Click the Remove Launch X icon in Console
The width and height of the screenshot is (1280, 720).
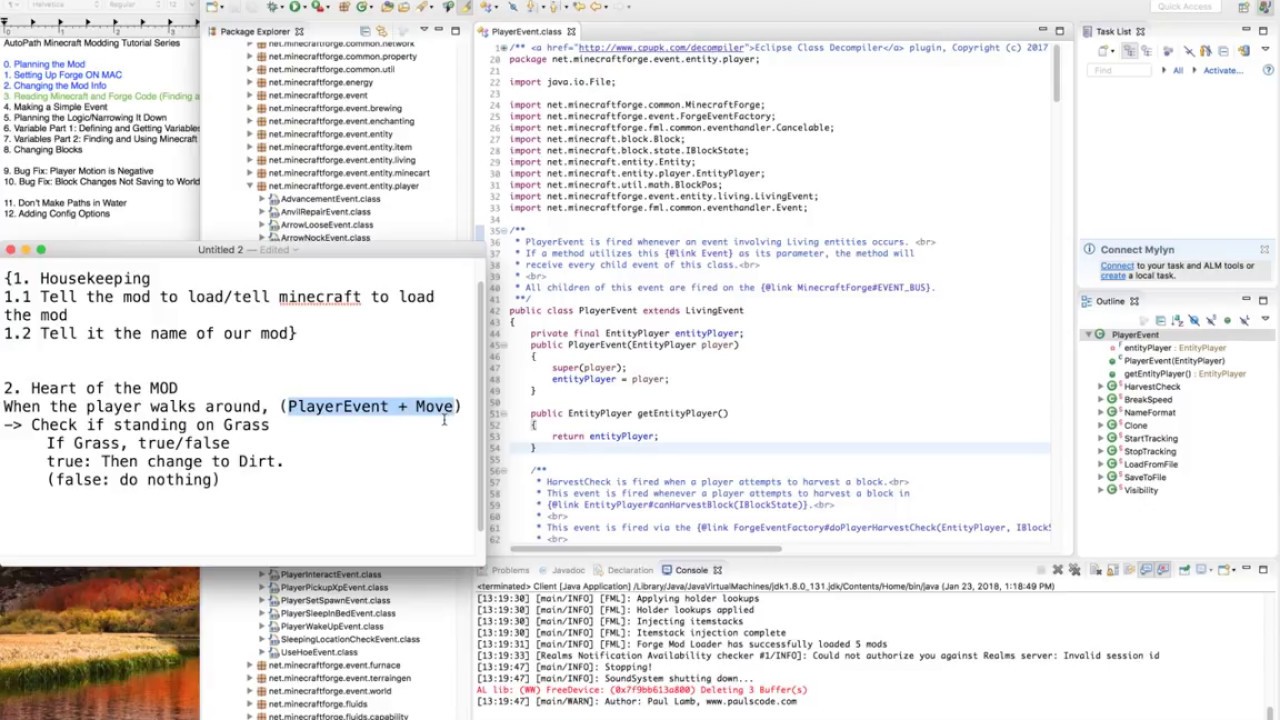tap(1057, 570)
